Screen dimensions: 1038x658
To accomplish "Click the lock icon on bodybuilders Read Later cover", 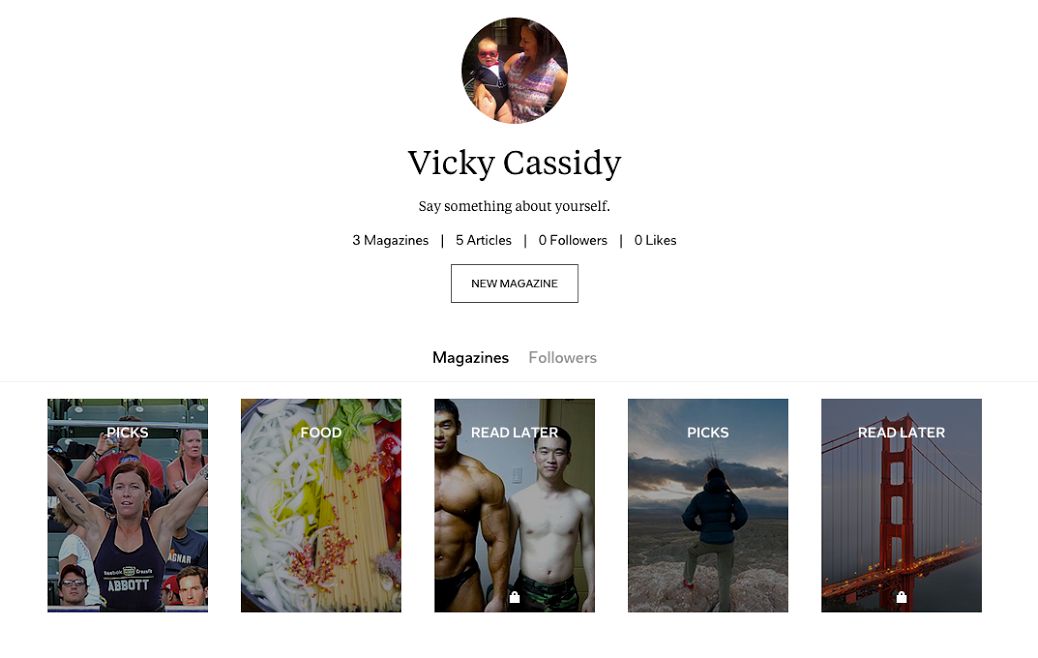I will [x=514, y=597].
